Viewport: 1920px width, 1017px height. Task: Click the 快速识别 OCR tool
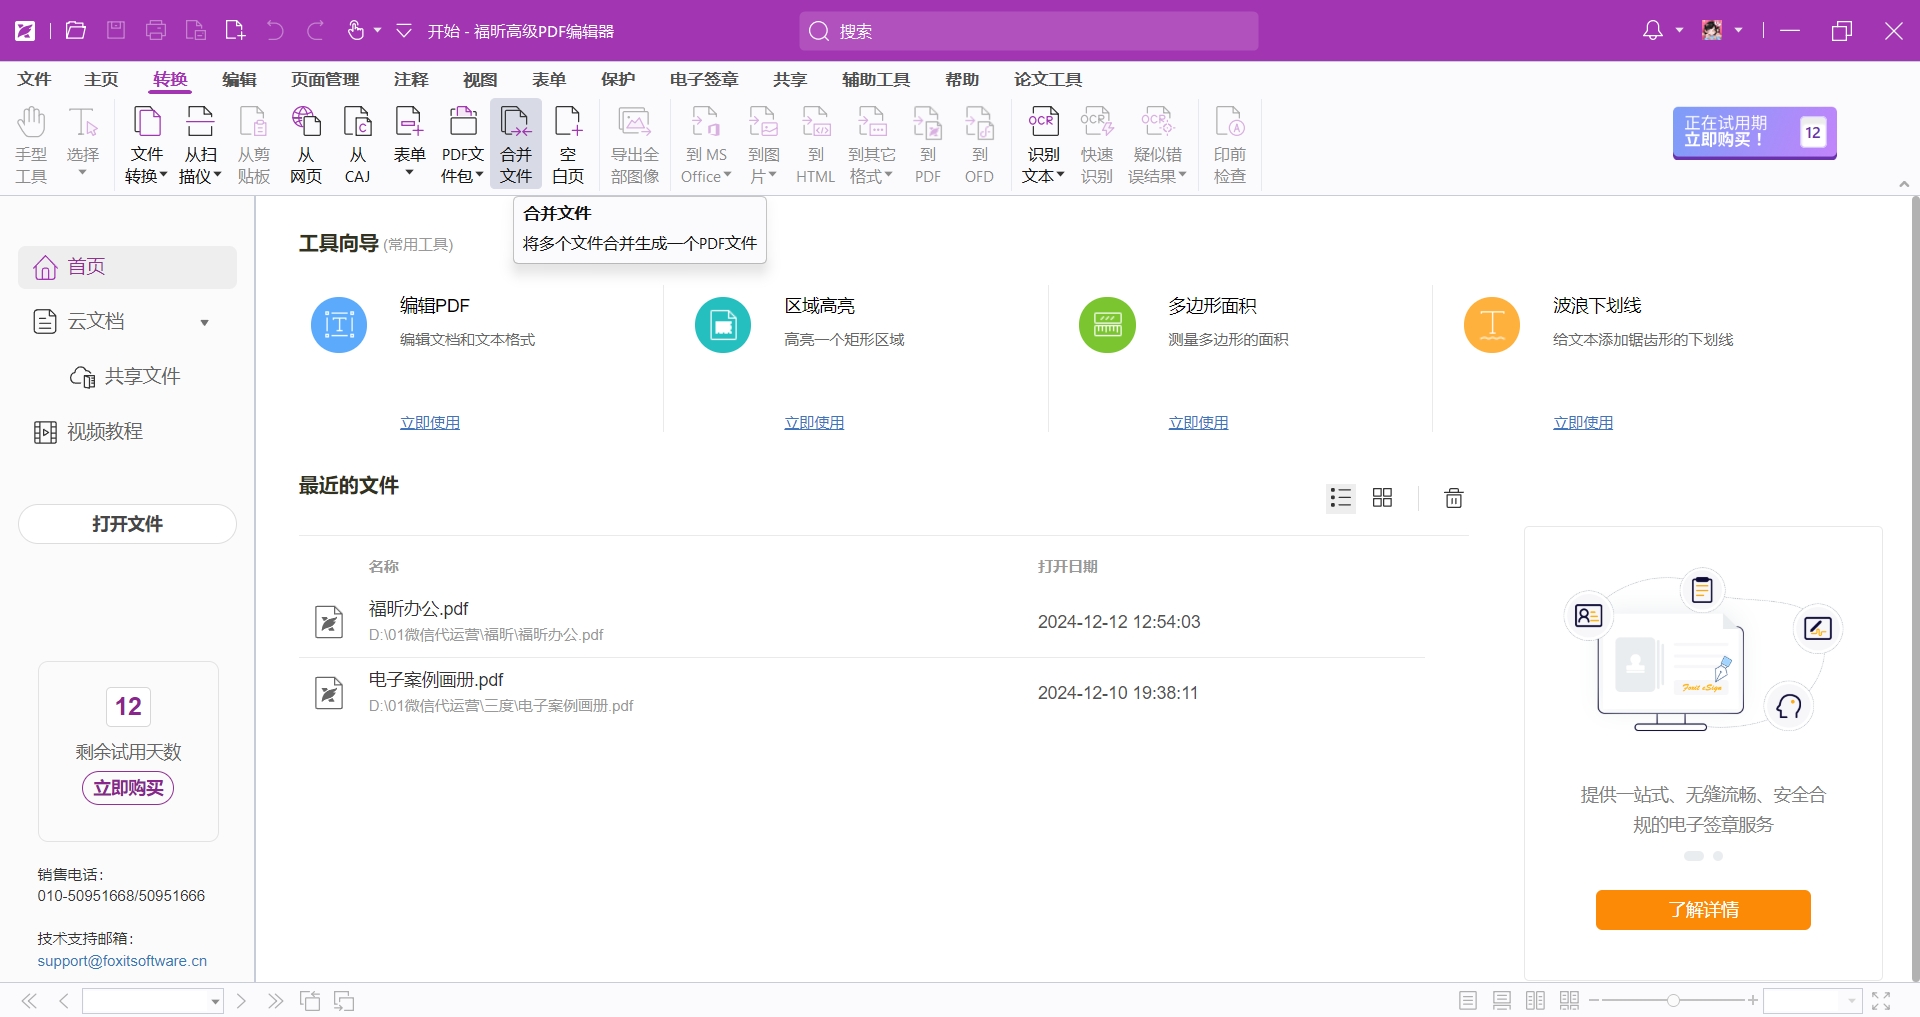(1097, 144)
